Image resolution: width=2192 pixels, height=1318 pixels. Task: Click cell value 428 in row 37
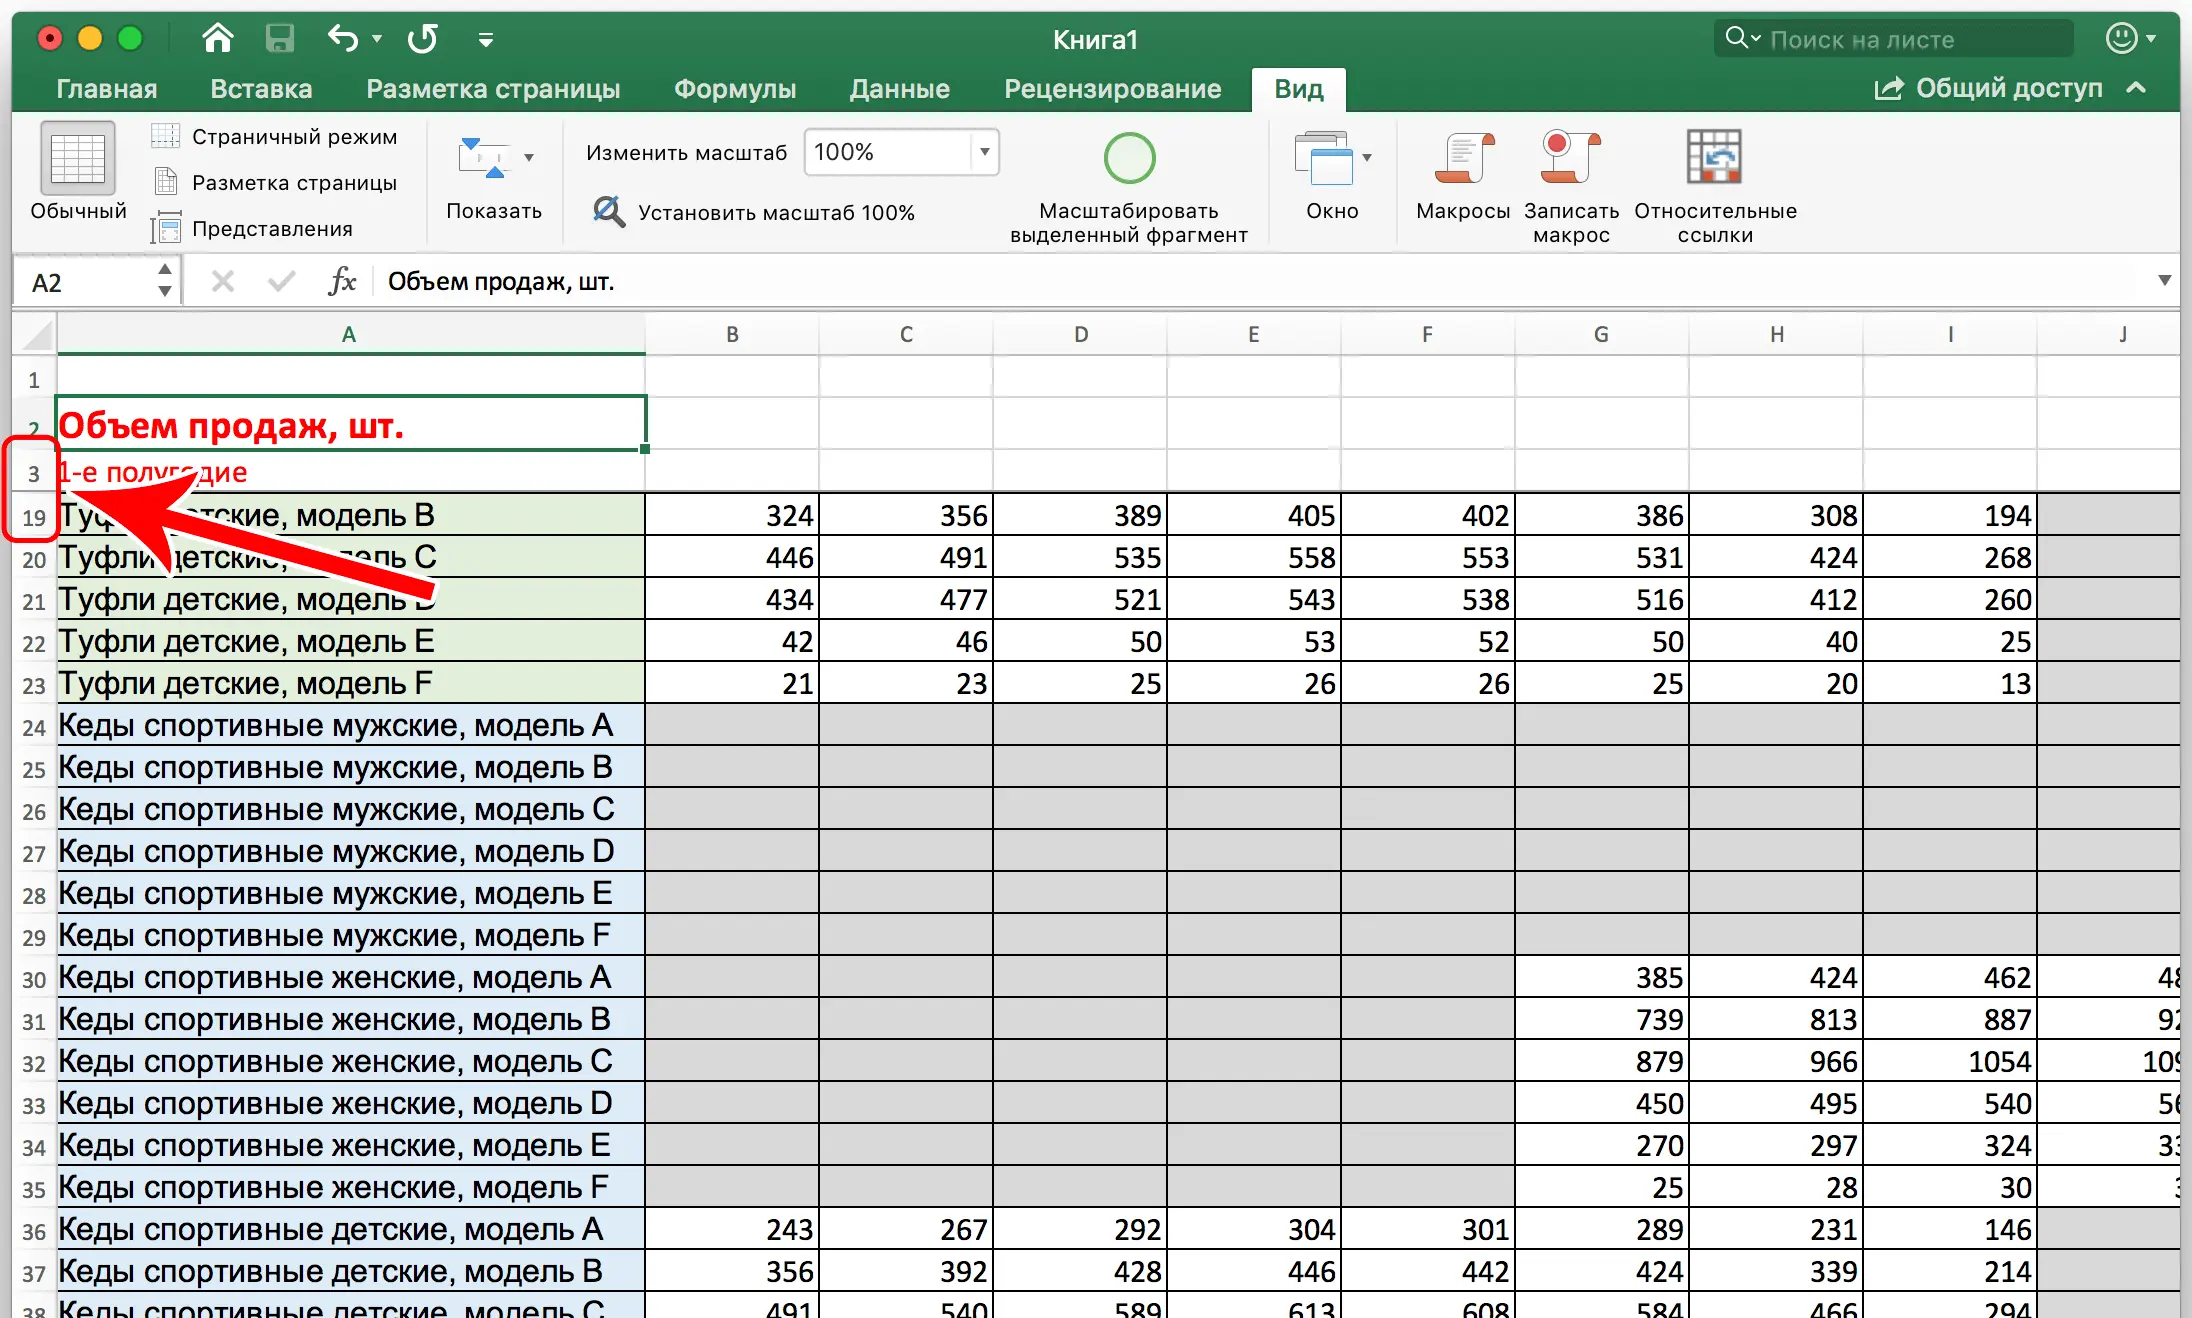point(1080,1271)
